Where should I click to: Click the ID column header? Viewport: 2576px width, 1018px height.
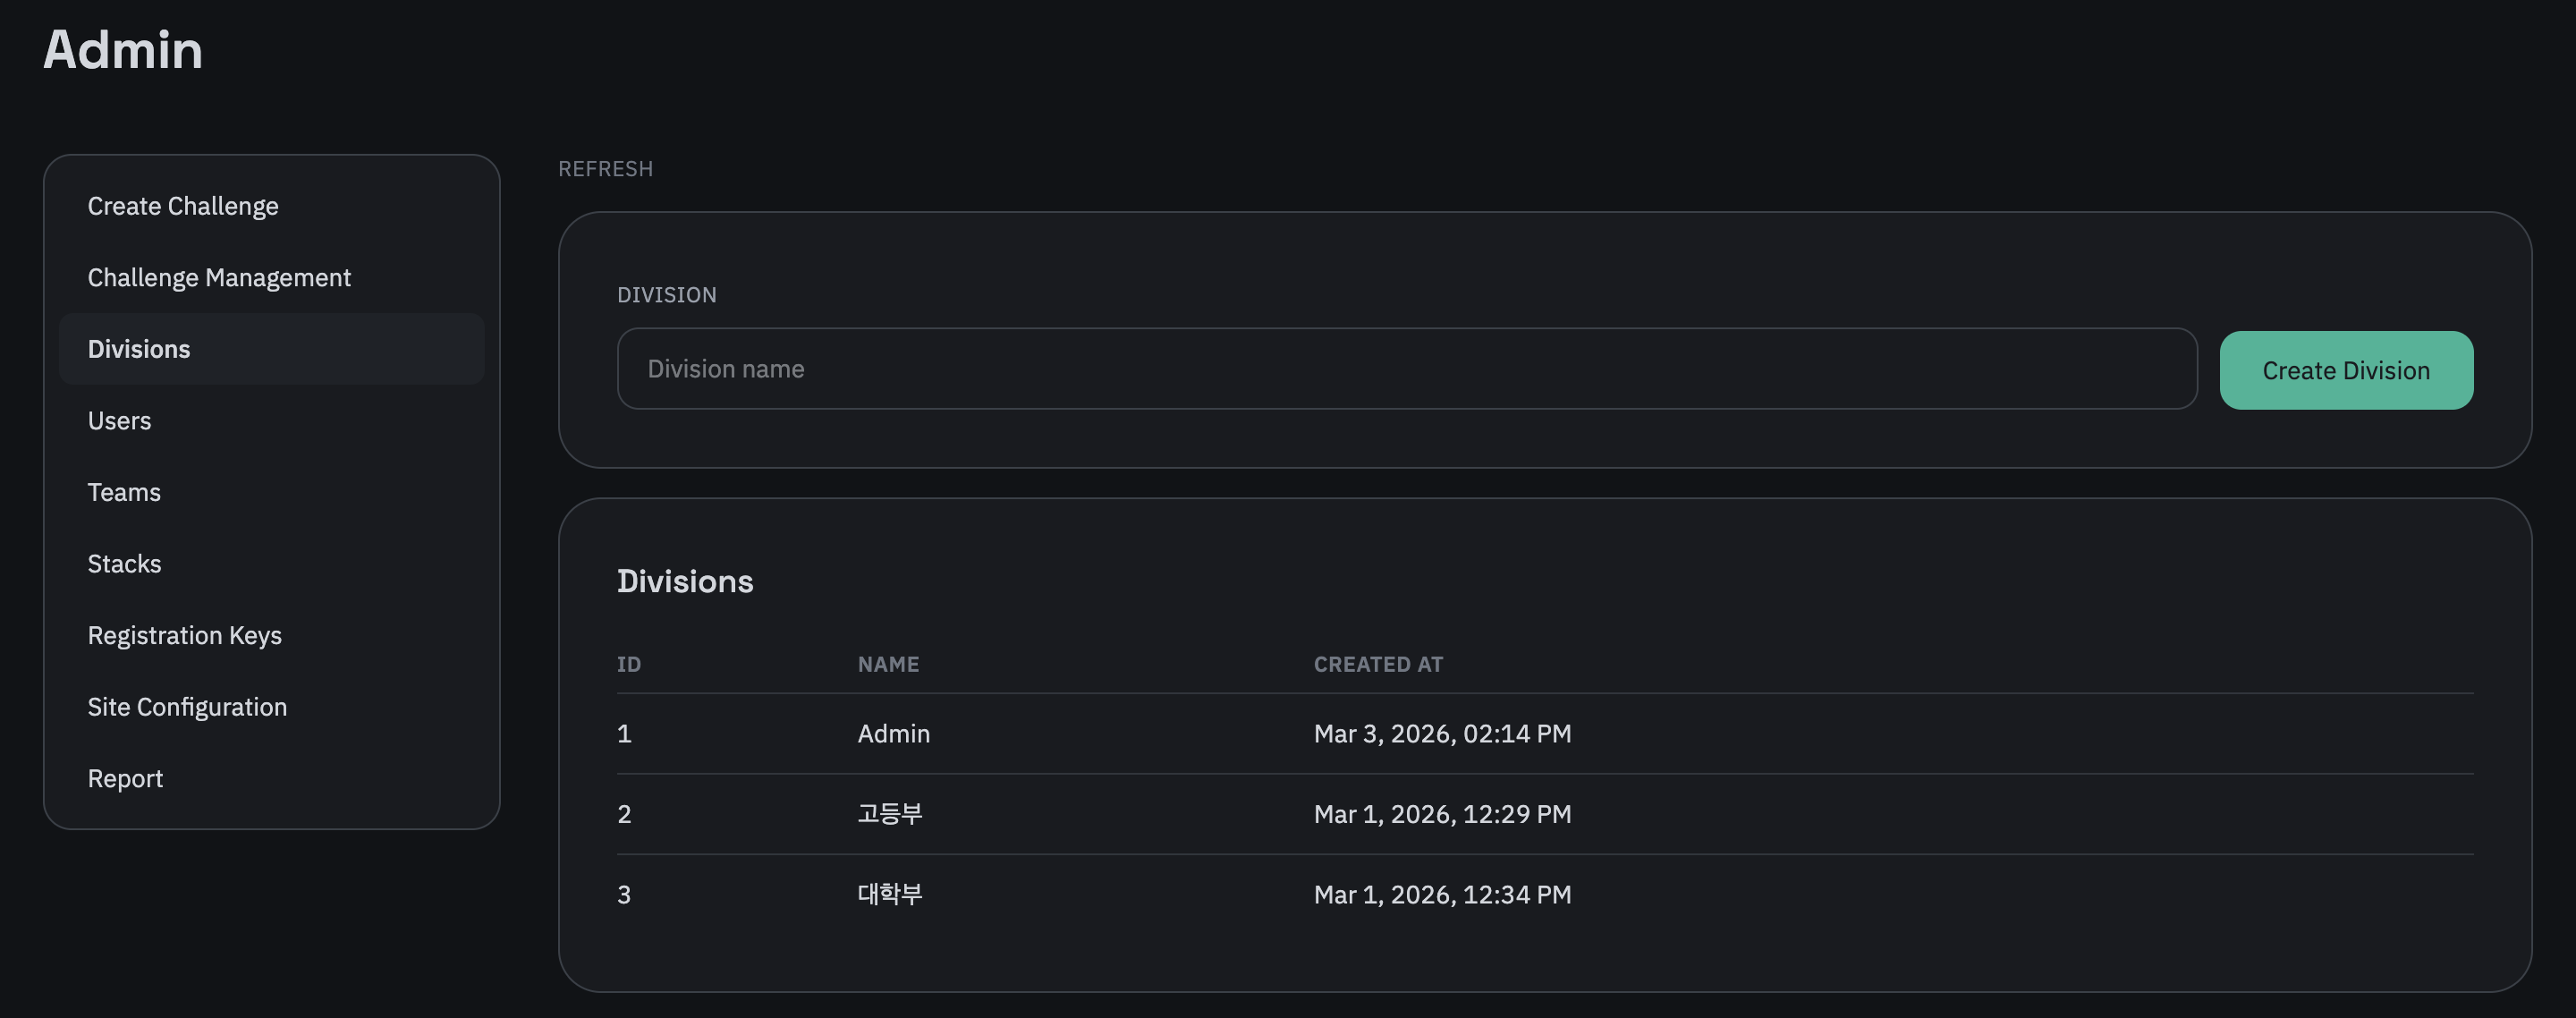629,664
